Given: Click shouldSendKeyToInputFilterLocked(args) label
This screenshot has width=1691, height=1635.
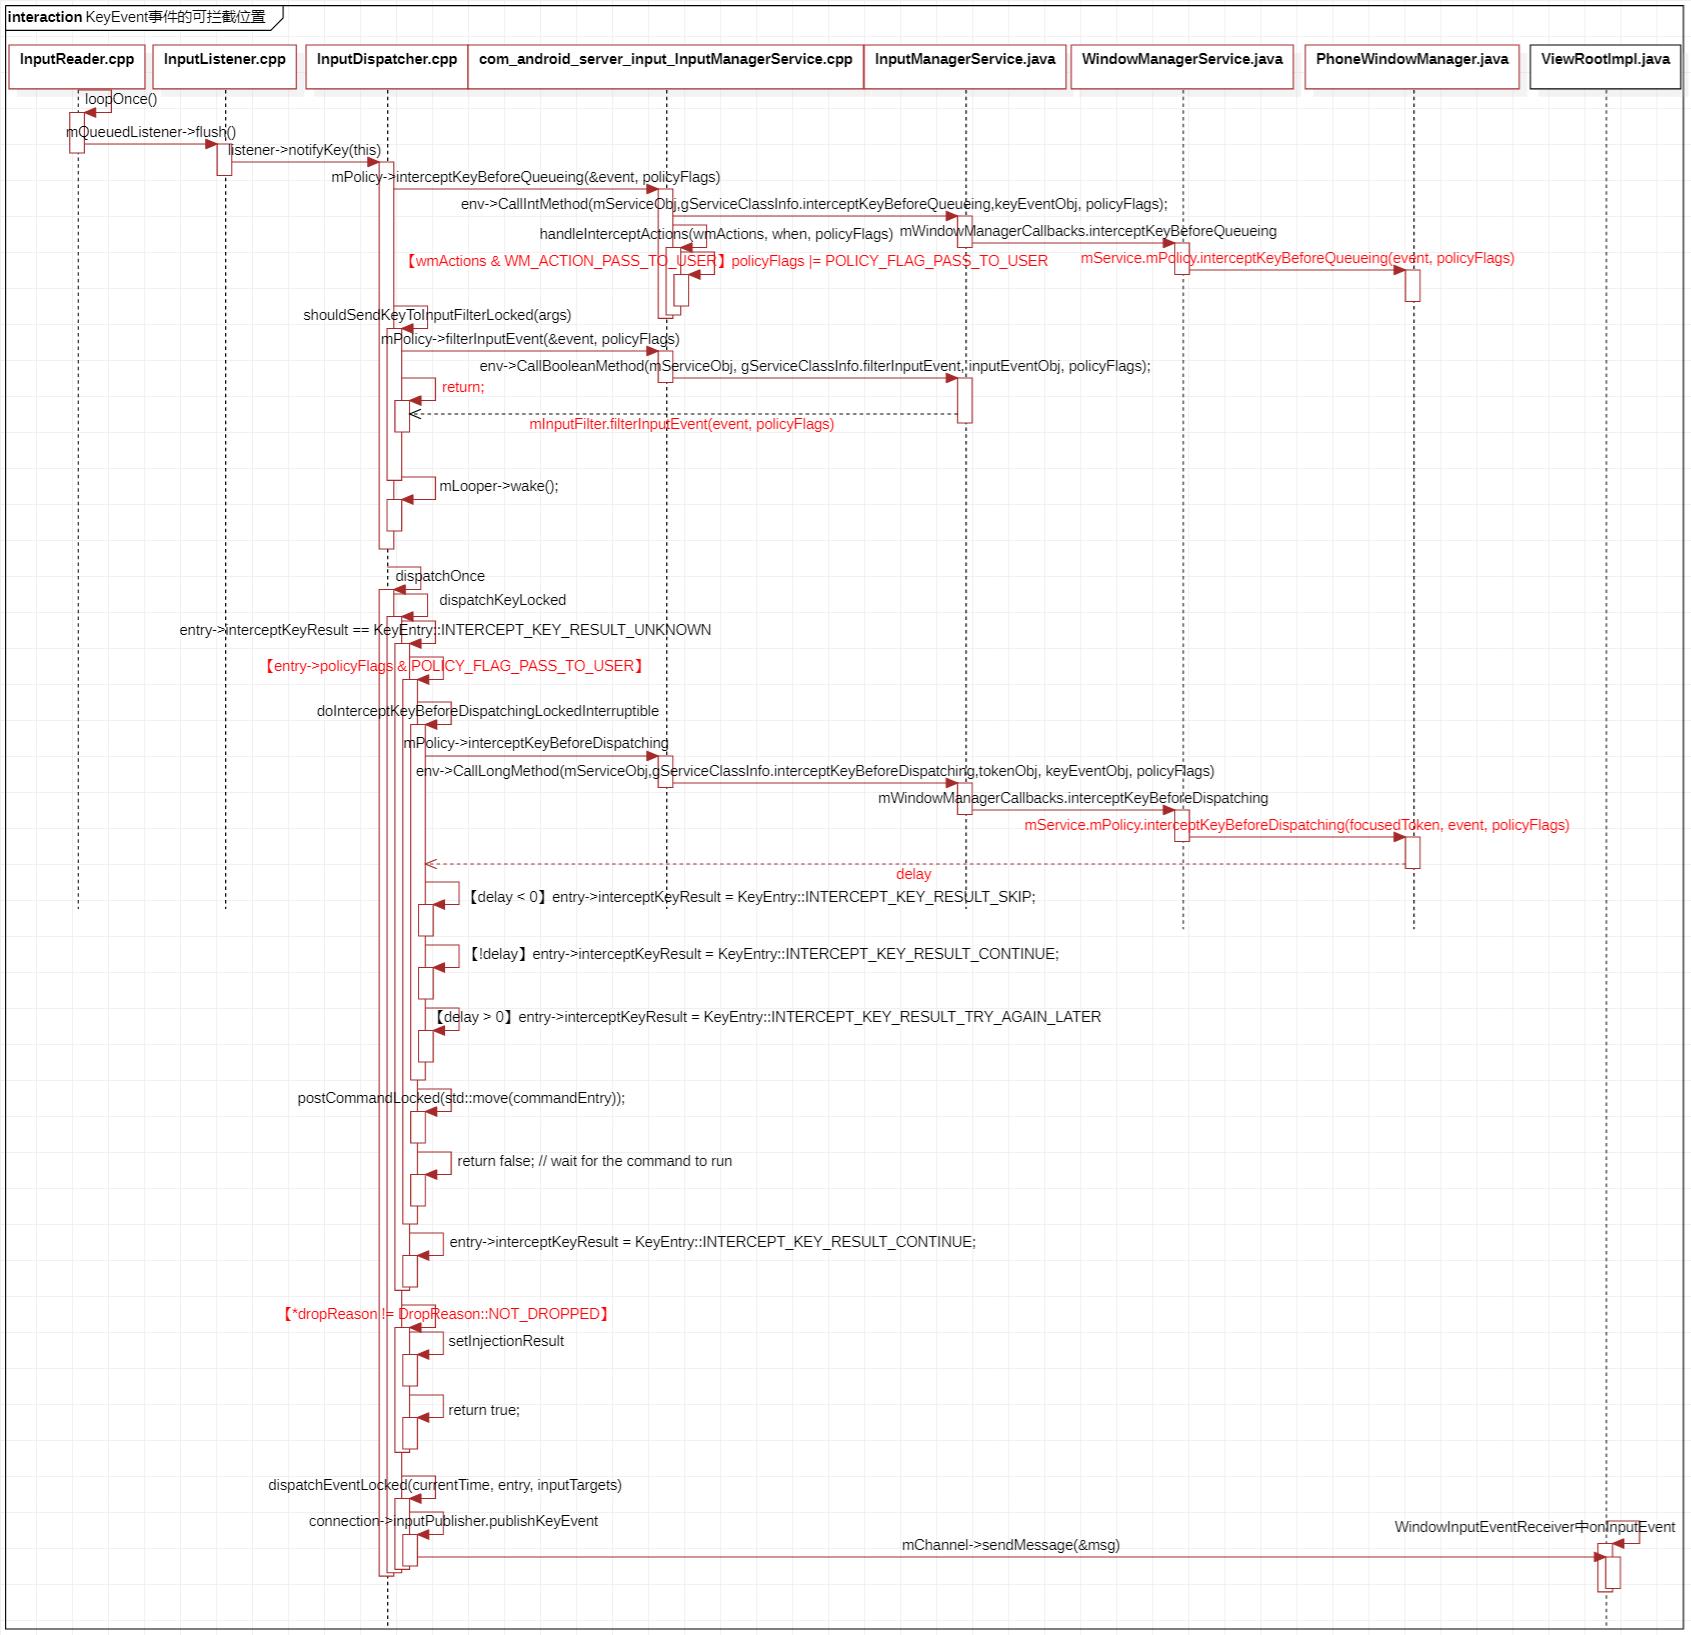Looking at the screenshot, I should pyautogui.click(x=437, y=315).
